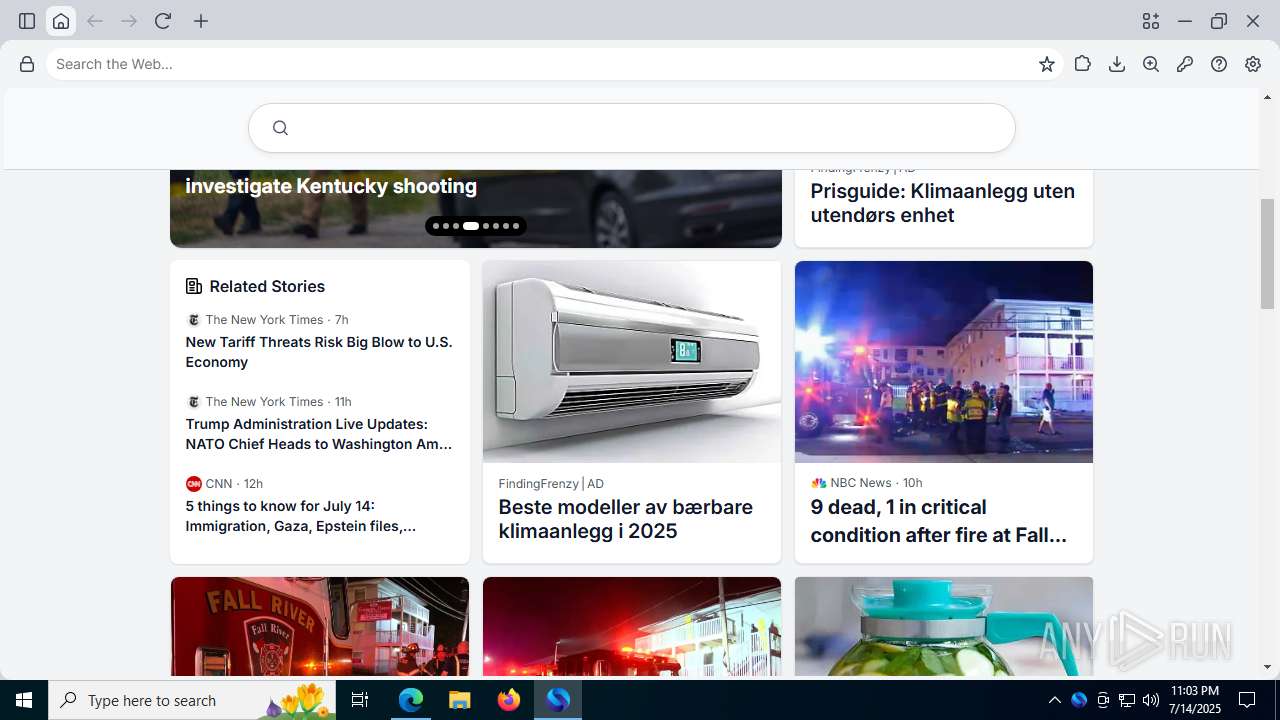
Task: Open the extensions puzzle icon
Action: click(1083, 64)
